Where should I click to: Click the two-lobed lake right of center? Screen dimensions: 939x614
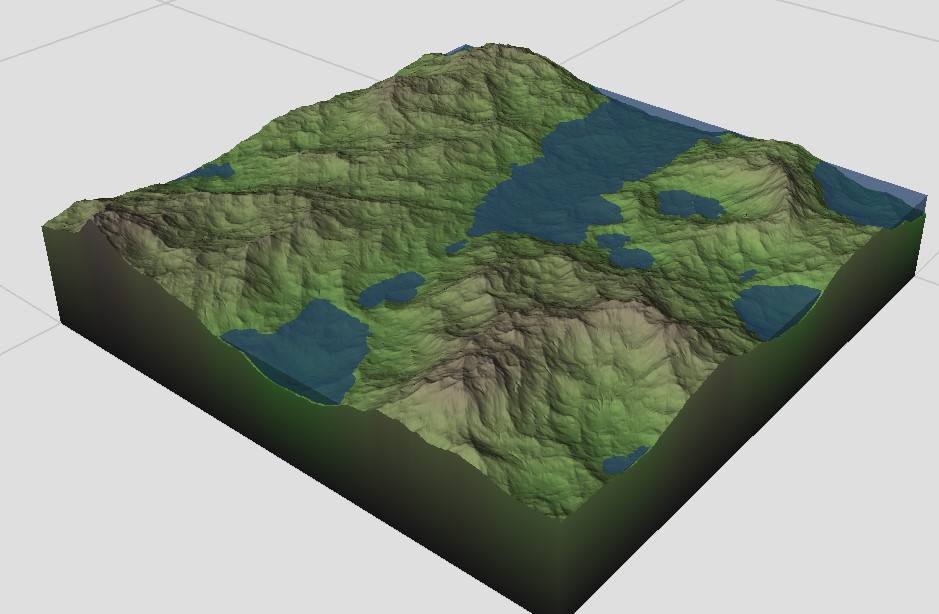click(x=690, y=205)
